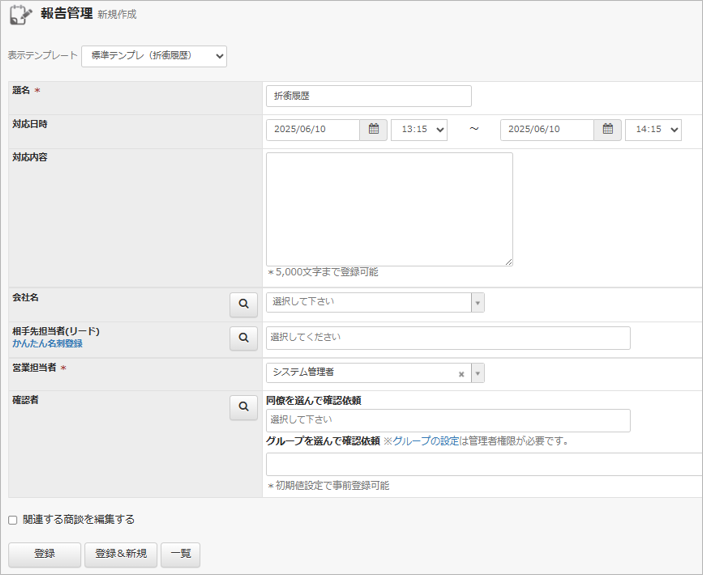
Task: Open the end date calendar picker
Action: pyautogui.click(x=607, y=130)
